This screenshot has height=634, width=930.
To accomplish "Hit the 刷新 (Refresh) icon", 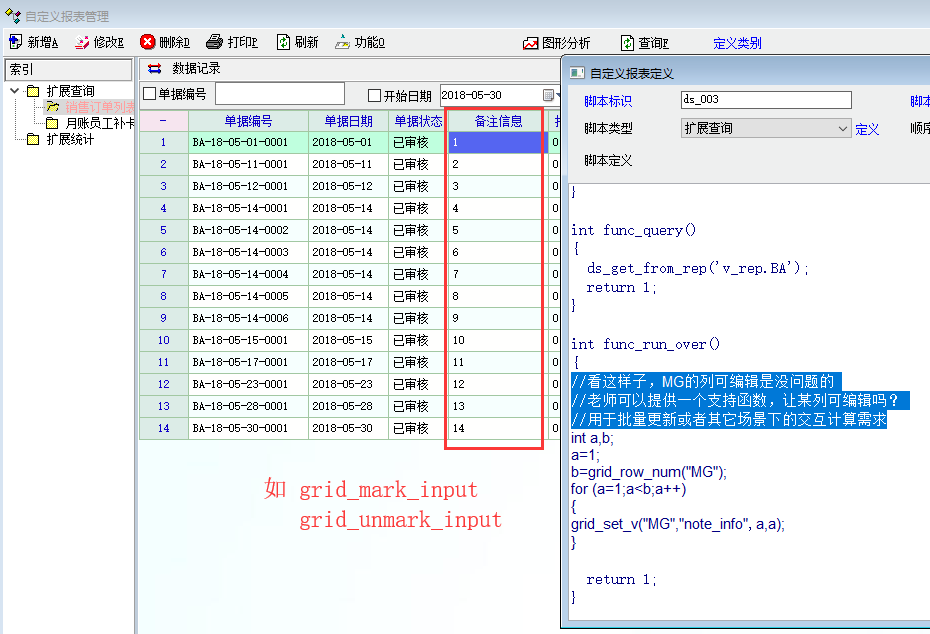I will (x=284, y=42).
